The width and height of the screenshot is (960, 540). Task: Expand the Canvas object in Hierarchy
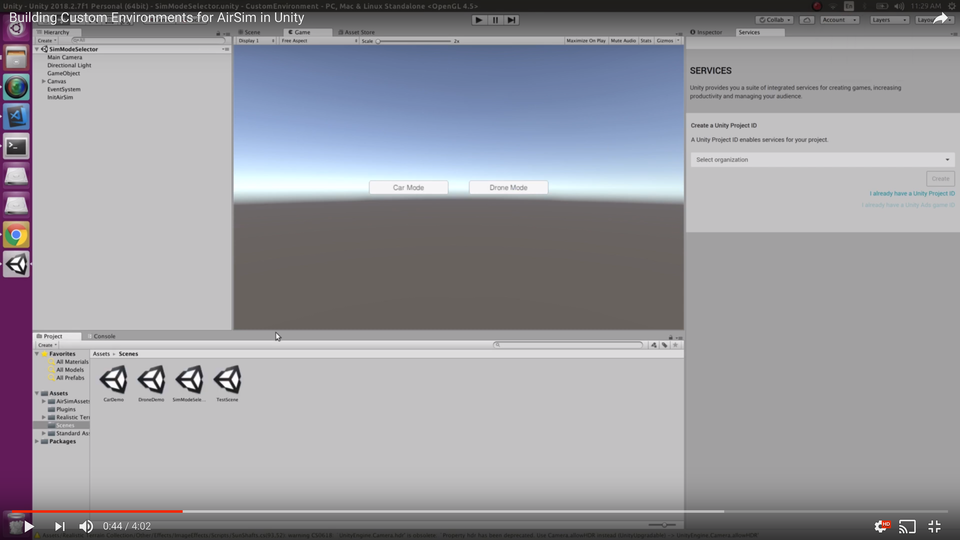[x=44, y=81]
